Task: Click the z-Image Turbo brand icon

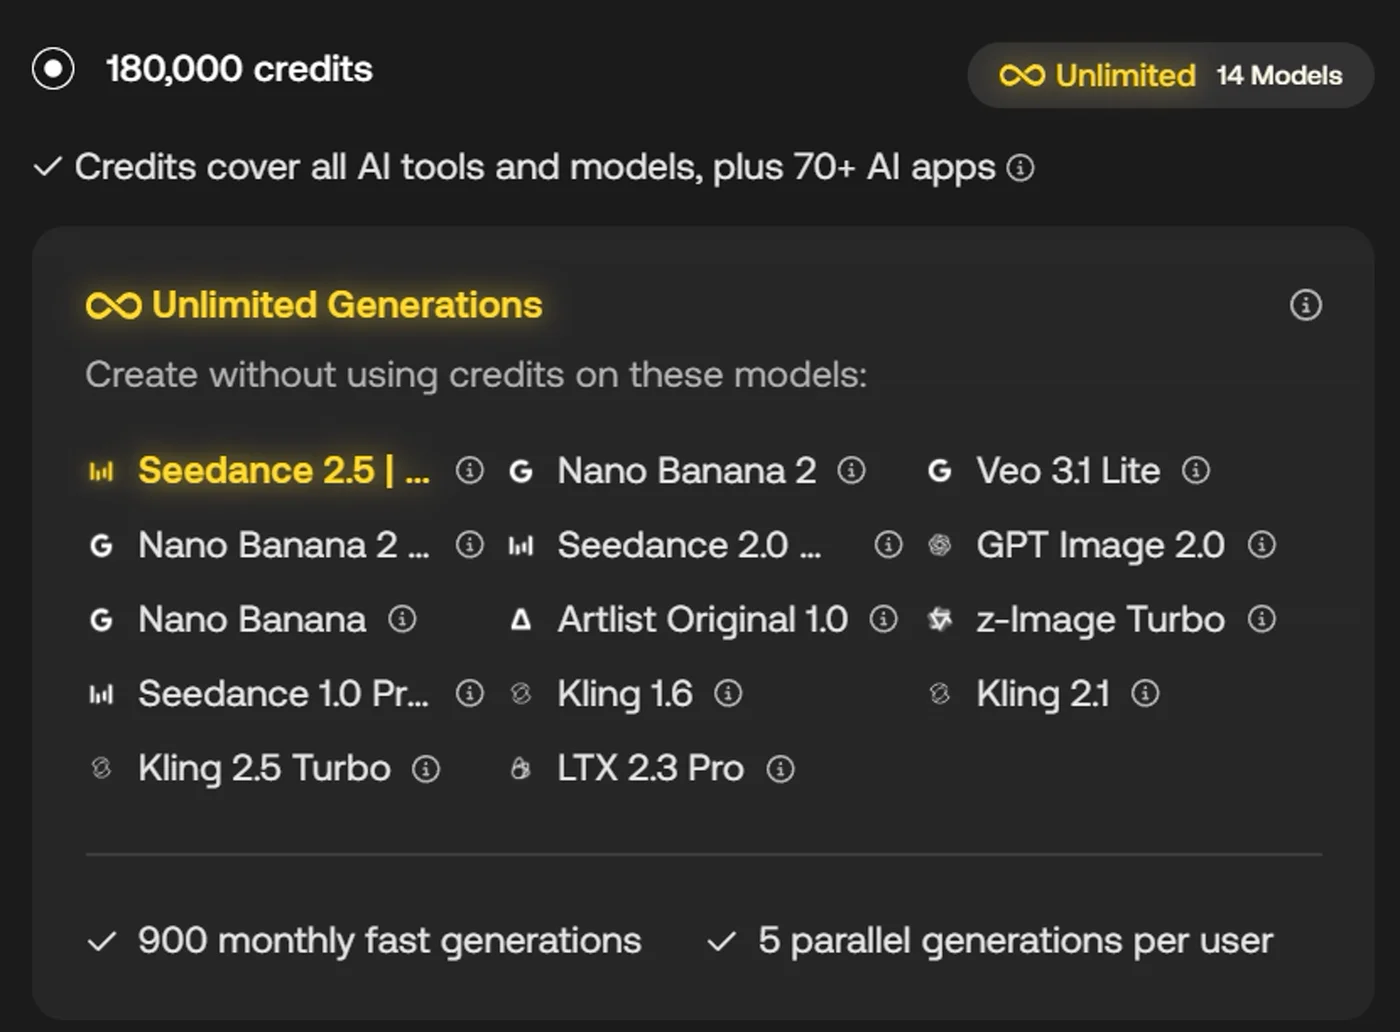Action: click(939, 620)
